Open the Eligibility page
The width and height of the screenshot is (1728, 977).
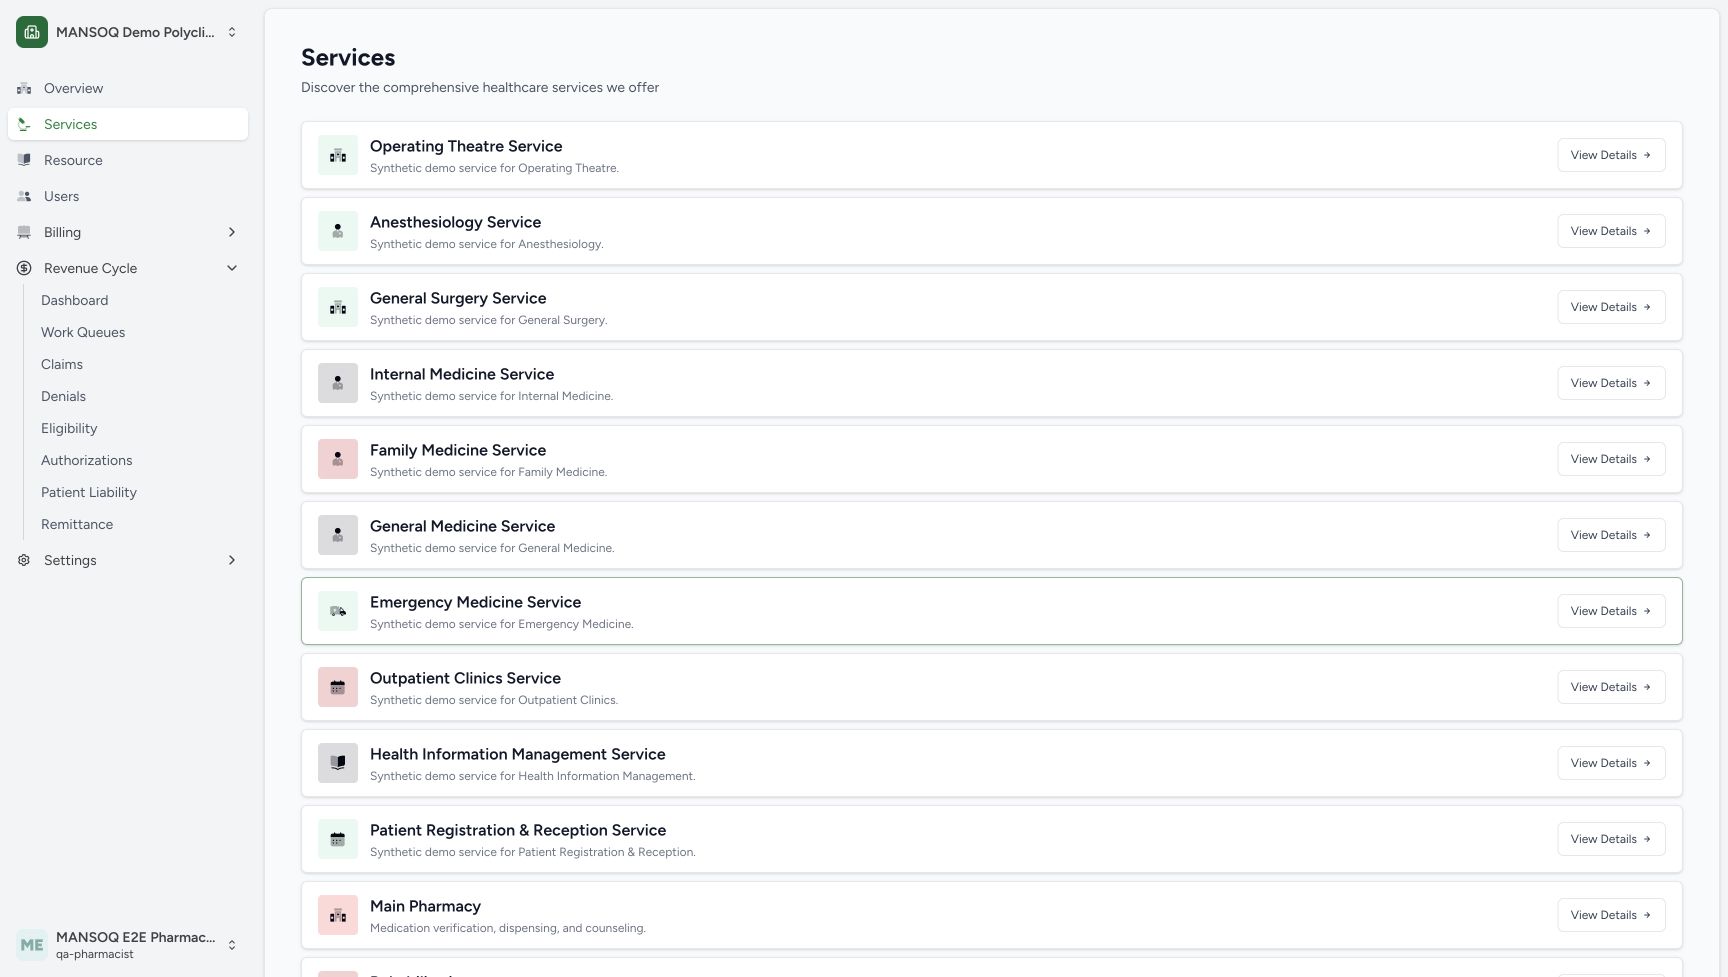(69, 428)
